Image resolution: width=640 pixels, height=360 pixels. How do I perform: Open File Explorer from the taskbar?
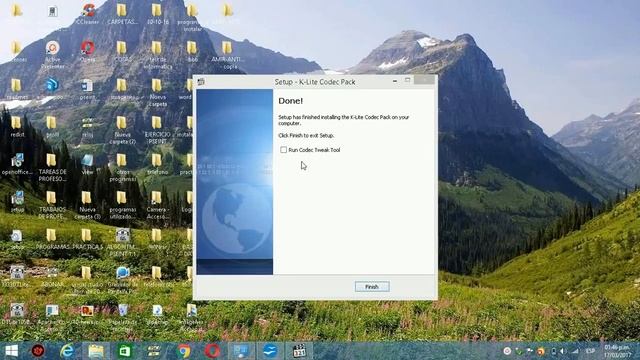[x=96, y=351]
